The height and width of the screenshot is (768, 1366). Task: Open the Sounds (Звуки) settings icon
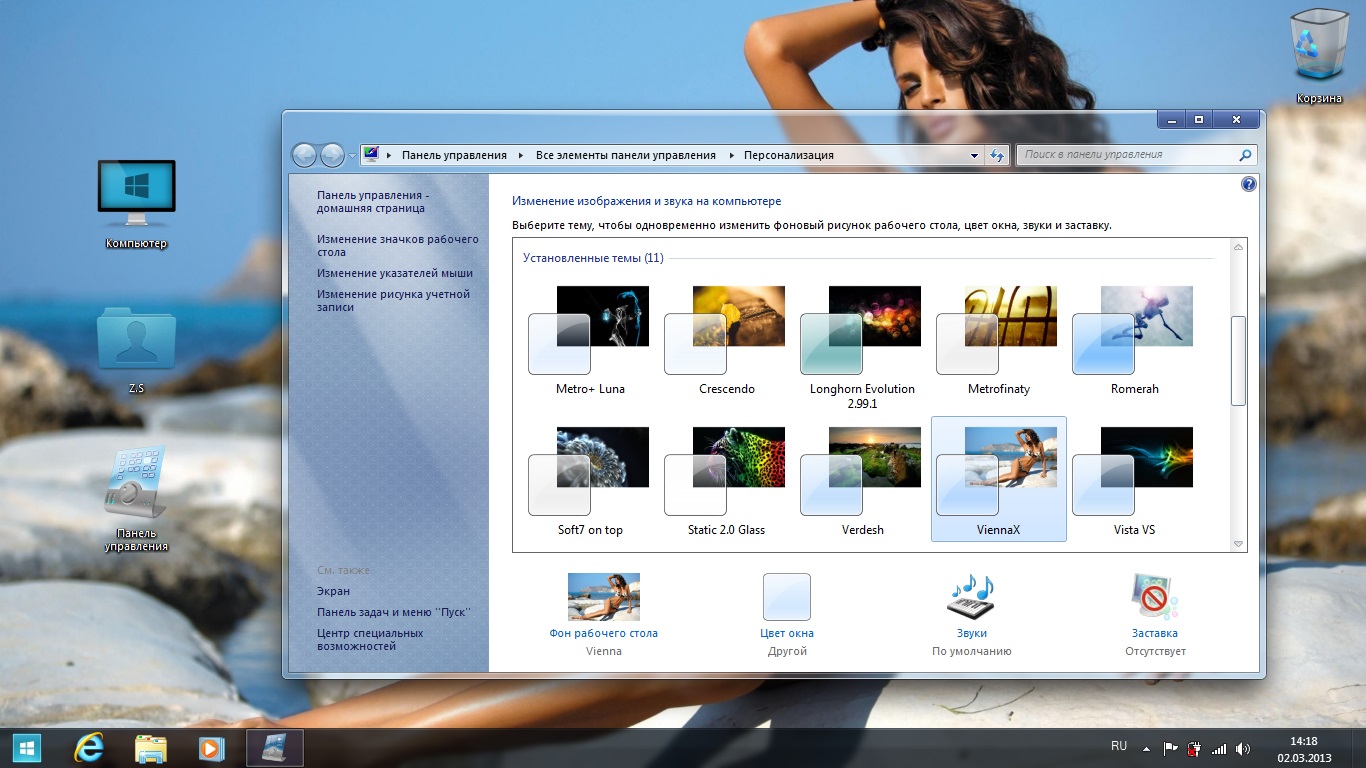point(971,598)
